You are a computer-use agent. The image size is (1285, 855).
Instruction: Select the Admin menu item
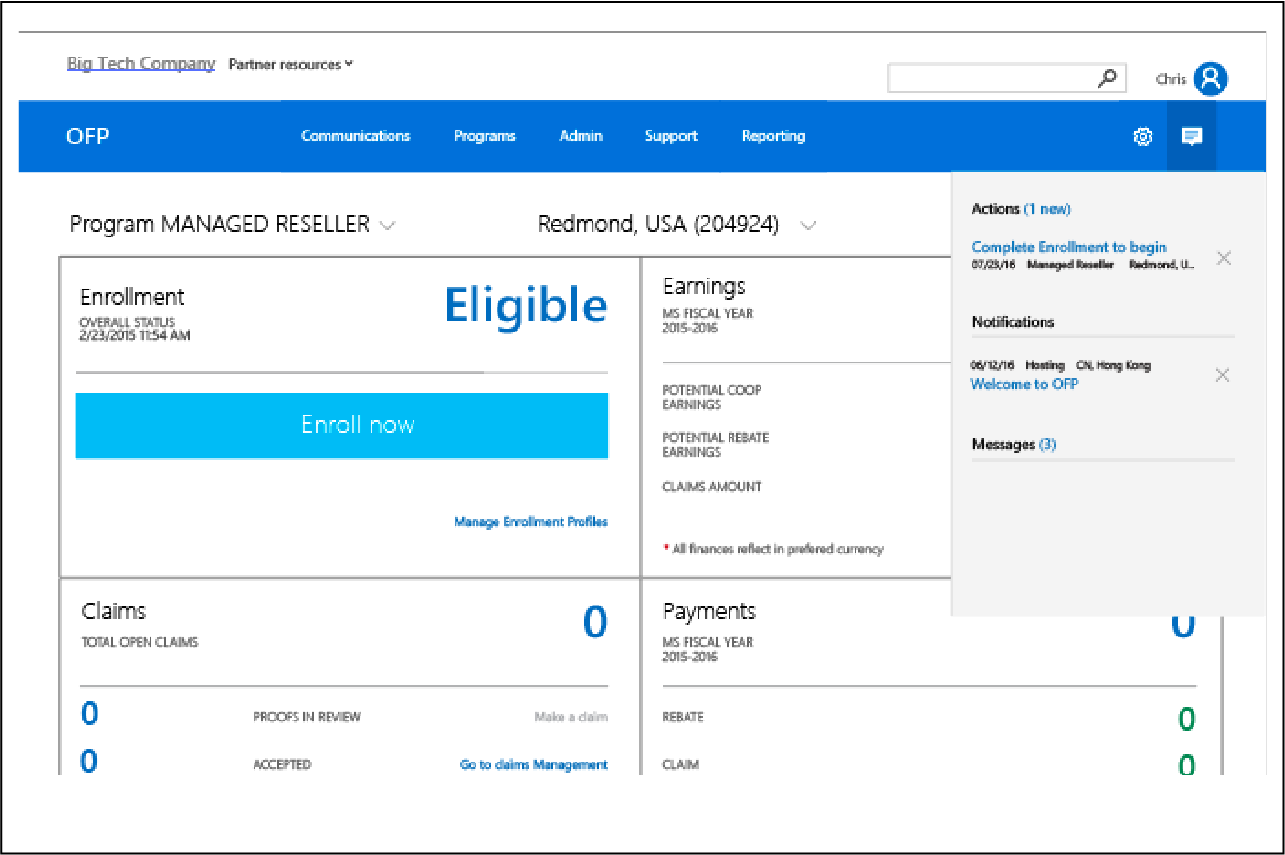coord(580,136)
